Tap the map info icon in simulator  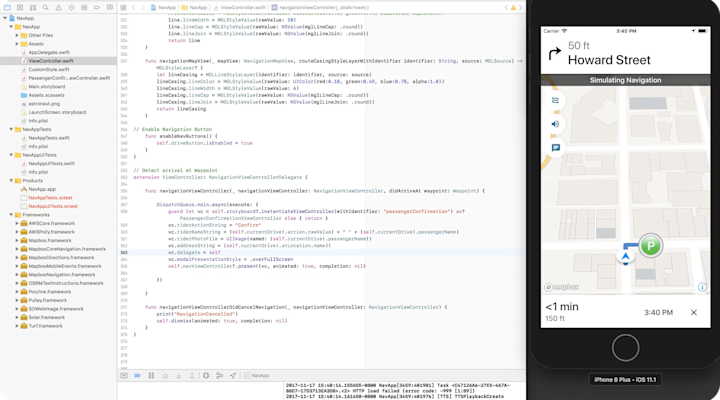click(x=702, y=287)
